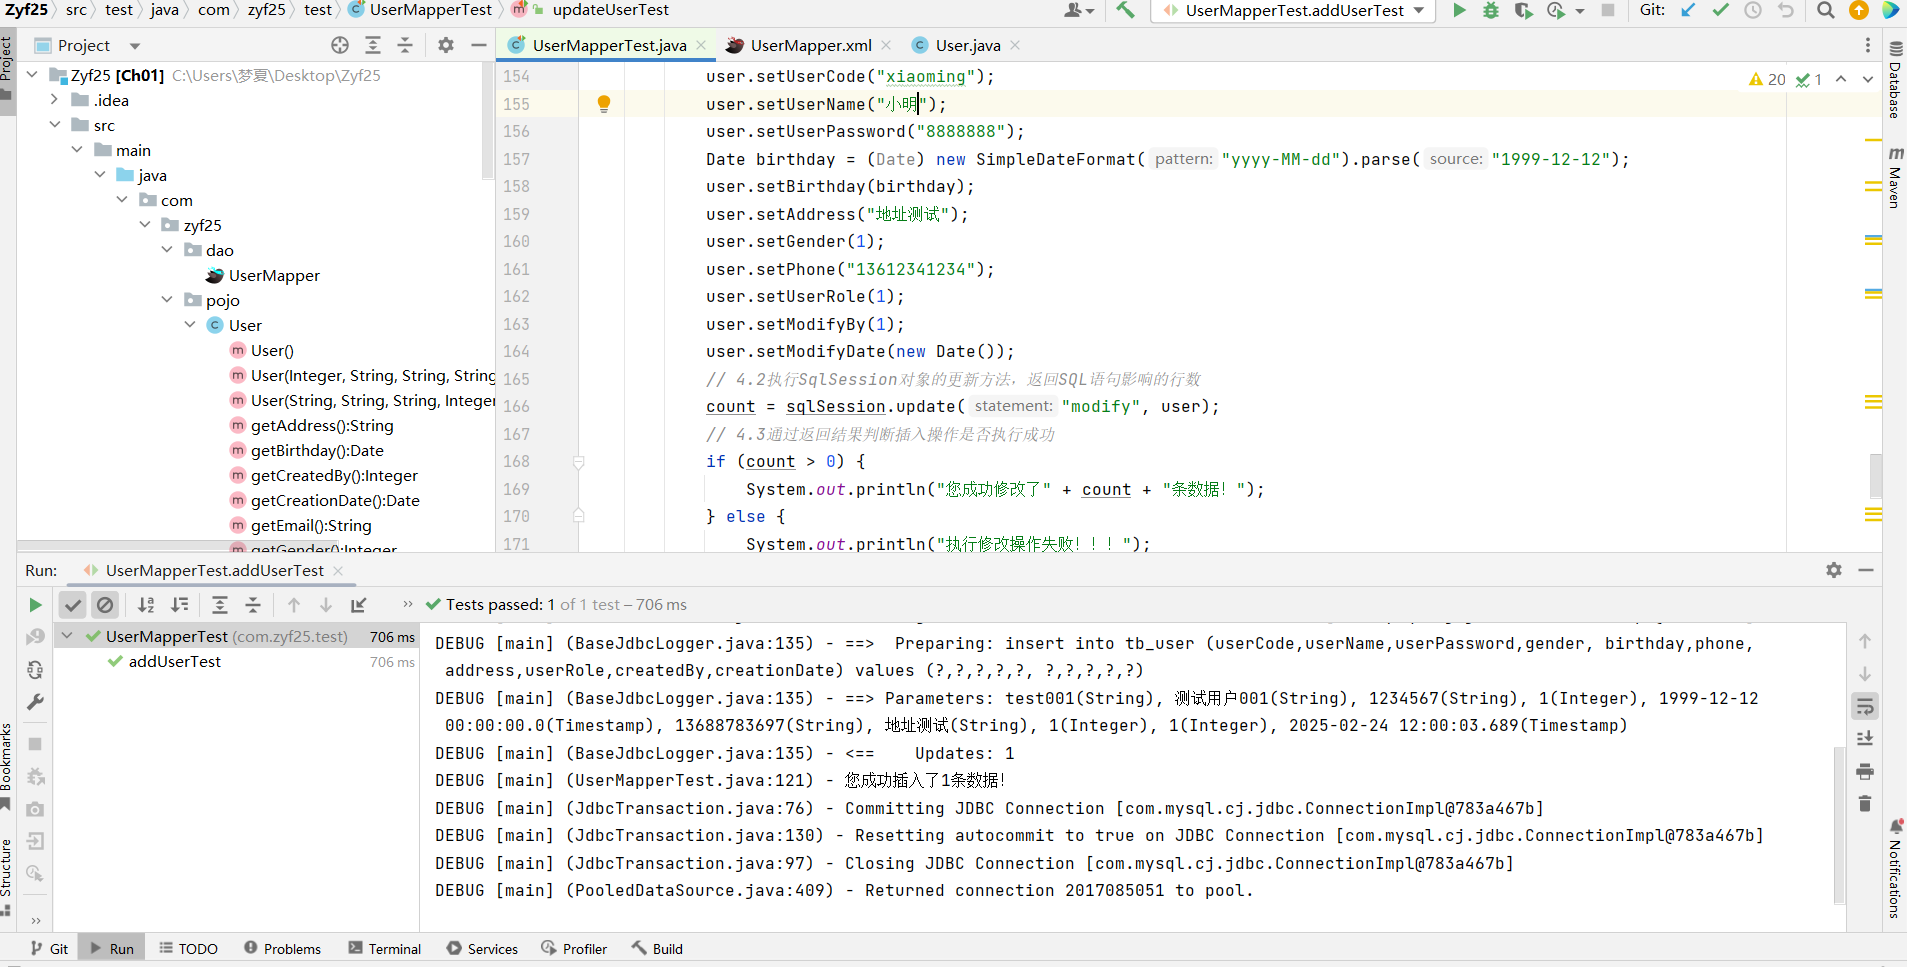Open the run configuration dropdown UserMapperTest.addUserTest

(1293, 10)
